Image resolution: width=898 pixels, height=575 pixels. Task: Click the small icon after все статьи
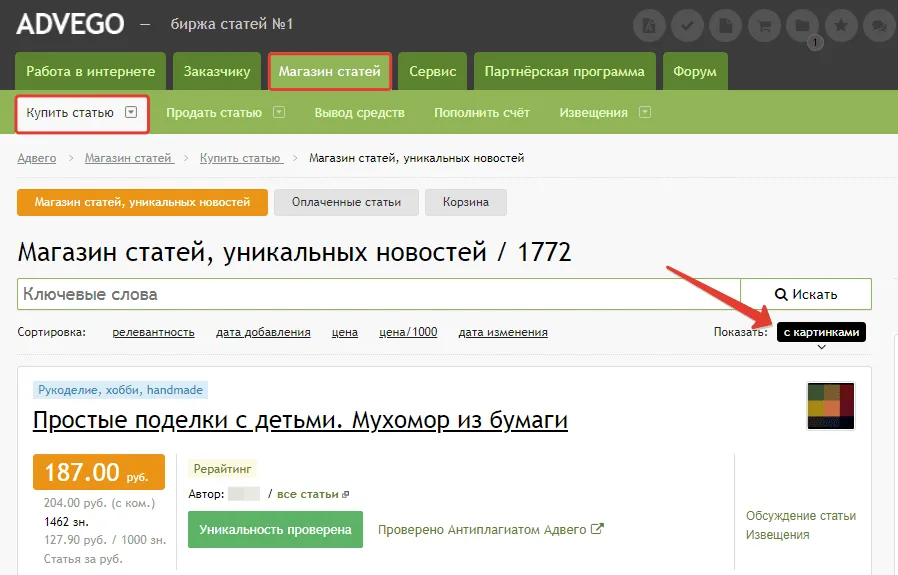tap(345, 494)
